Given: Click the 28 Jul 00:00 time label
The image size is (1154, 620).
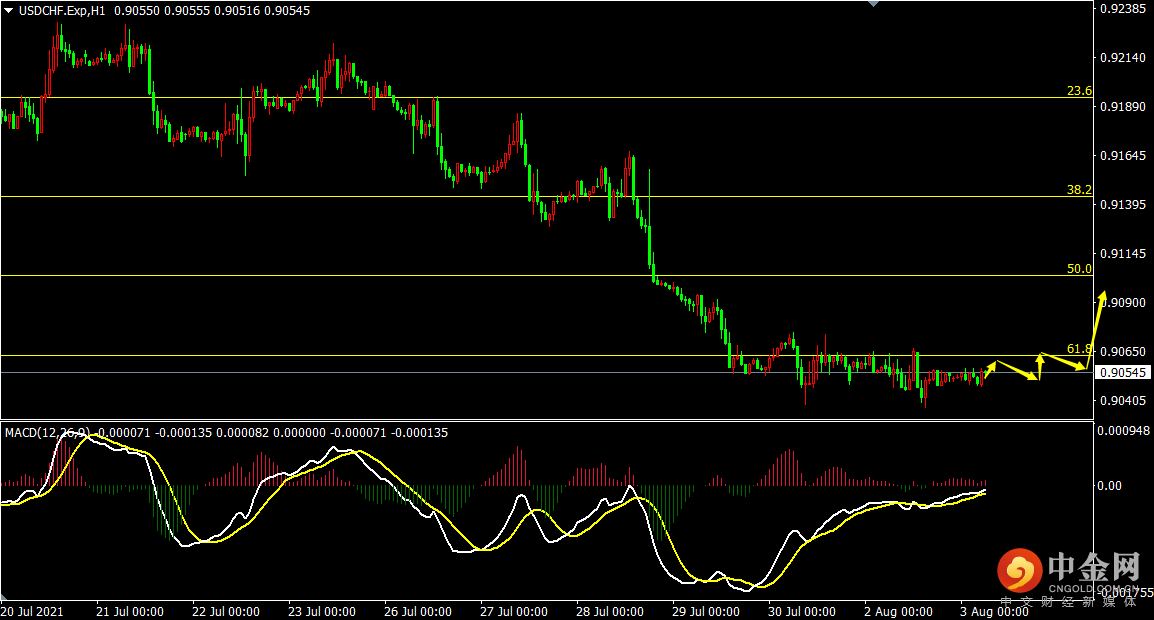Looking at the screenshot, I should pyautogui.click(x=610, y=612).
